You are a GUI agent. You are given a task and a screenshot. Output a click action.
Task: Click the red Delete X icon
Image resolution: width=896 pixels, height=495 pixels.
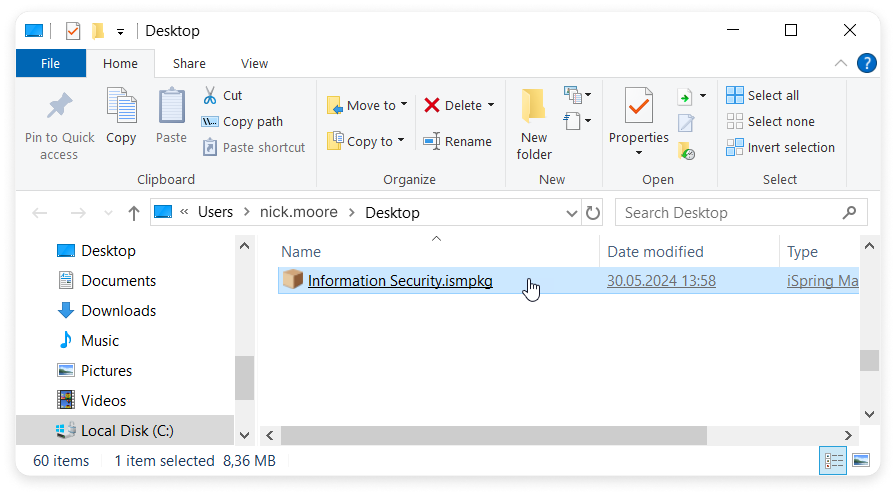click(432, 105)
